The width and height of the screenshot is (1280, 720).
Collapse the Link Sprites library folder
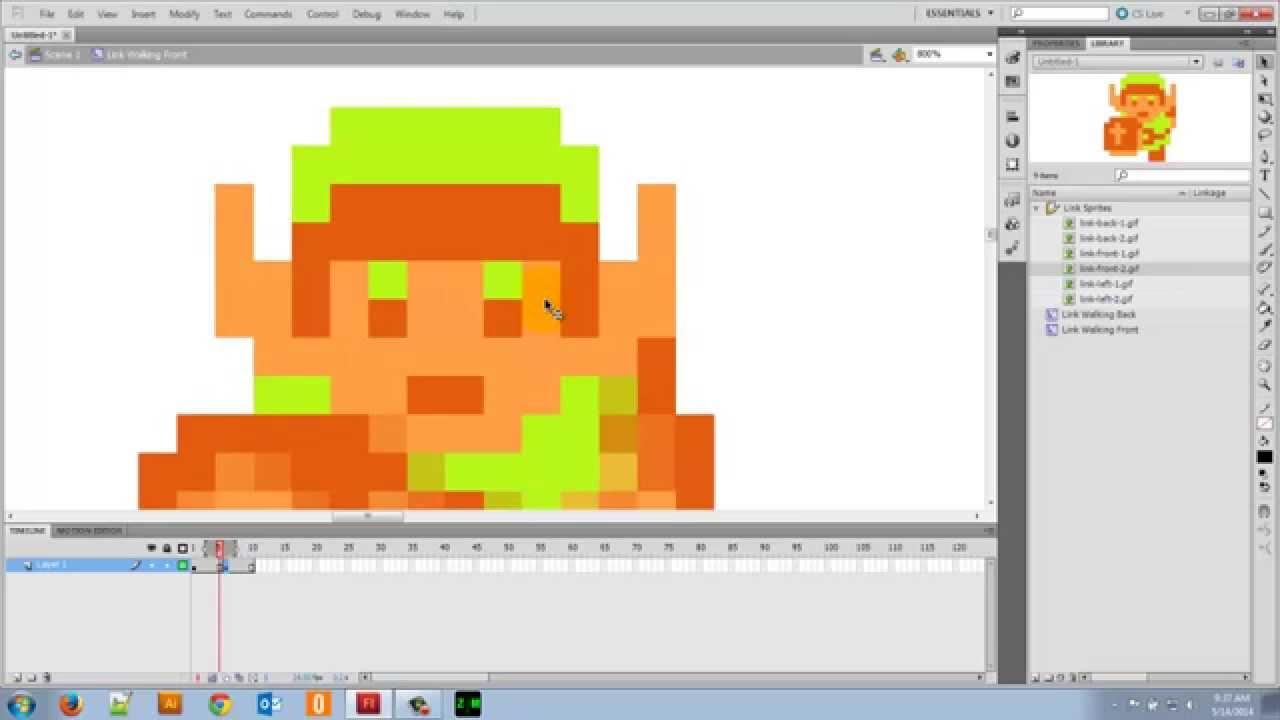(1037, 208)
